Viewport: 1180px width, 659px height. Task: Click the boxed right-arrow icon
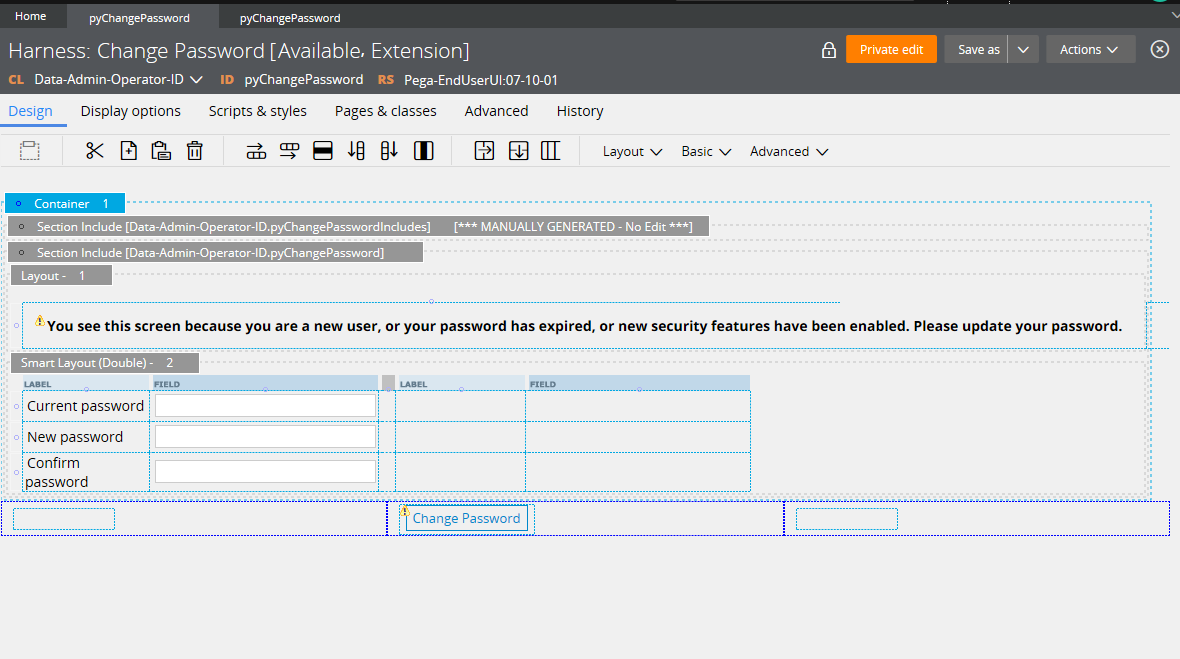point(485,151)
